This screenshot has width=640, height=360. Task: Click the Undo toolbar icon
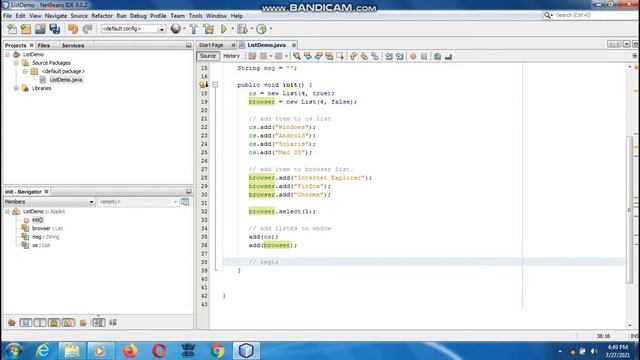[73, 29]
